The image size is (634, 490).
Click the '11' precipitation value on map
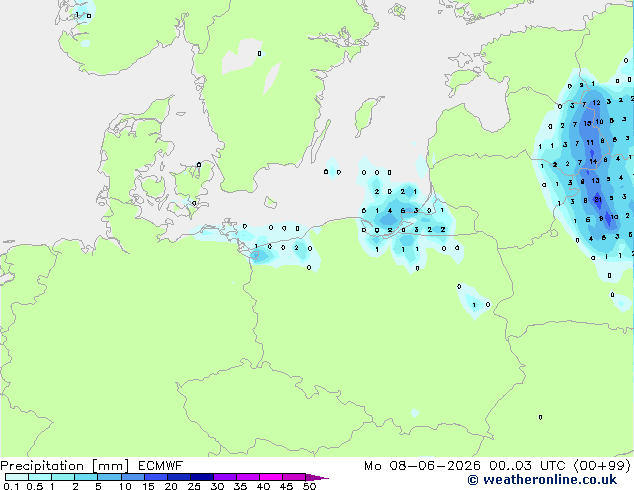click(590, 142)
